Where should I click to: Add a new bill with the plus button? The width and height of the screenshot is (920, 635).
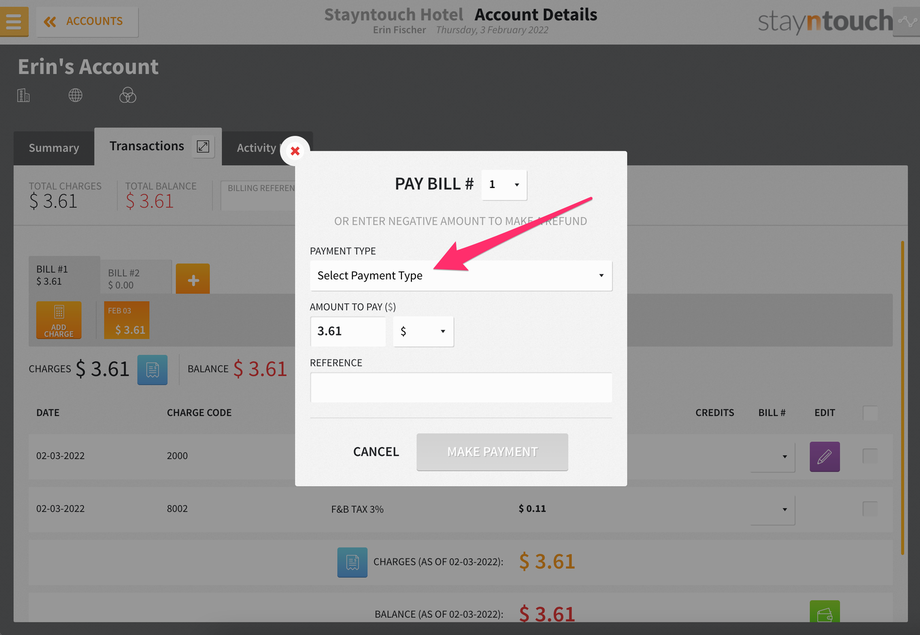click(x=193, y=279)
